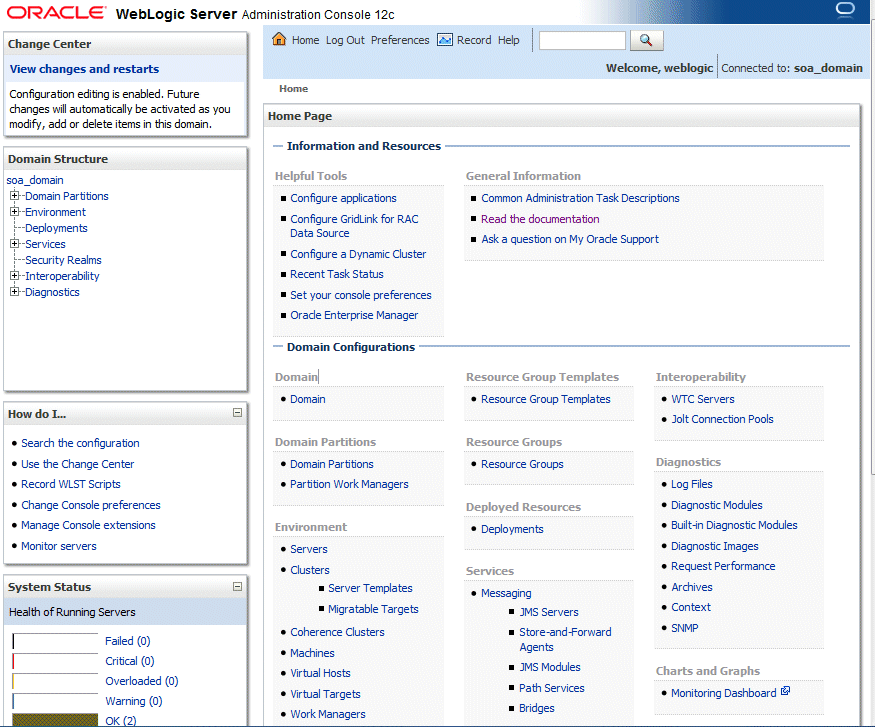The height and width of the screenshot is (727, 875).
Task: Open Use the Change Center link
Action: 78,464
